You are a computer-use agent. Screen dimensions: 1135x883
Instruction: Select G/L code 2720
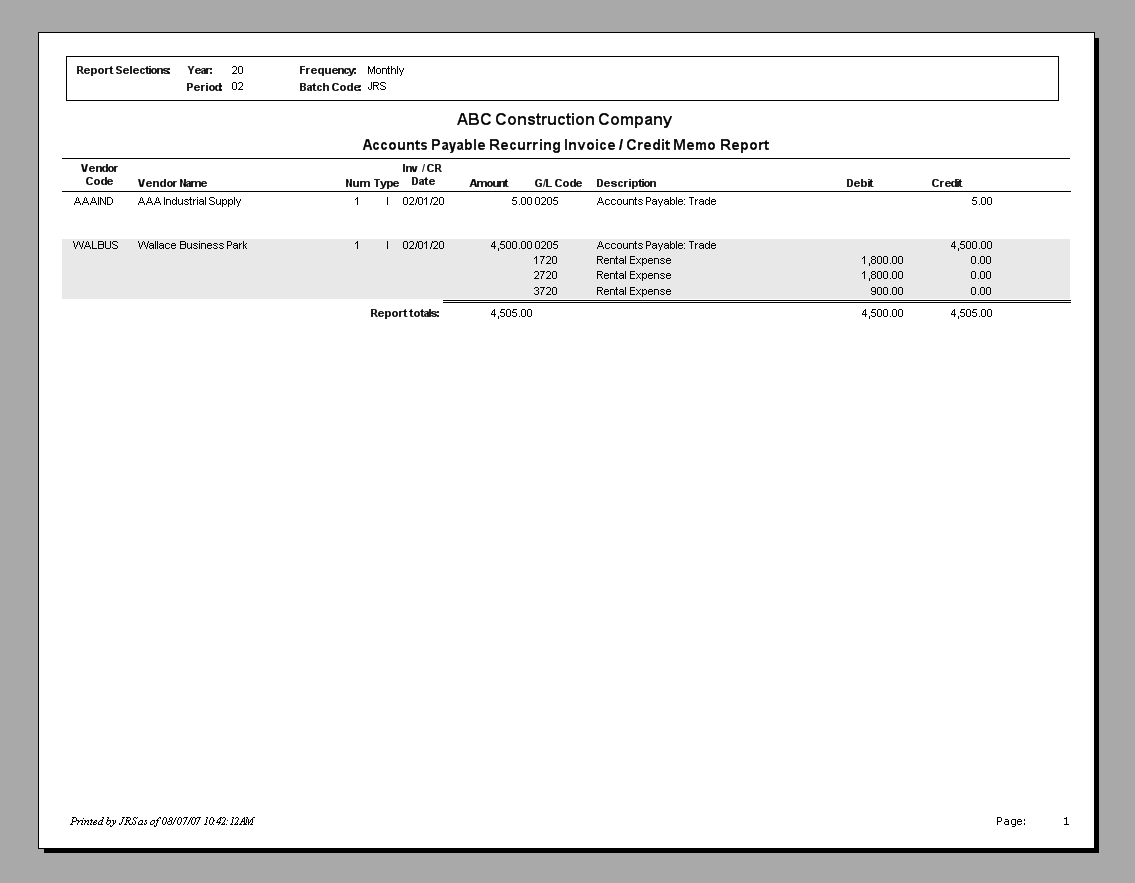click(x=546, y=276)
